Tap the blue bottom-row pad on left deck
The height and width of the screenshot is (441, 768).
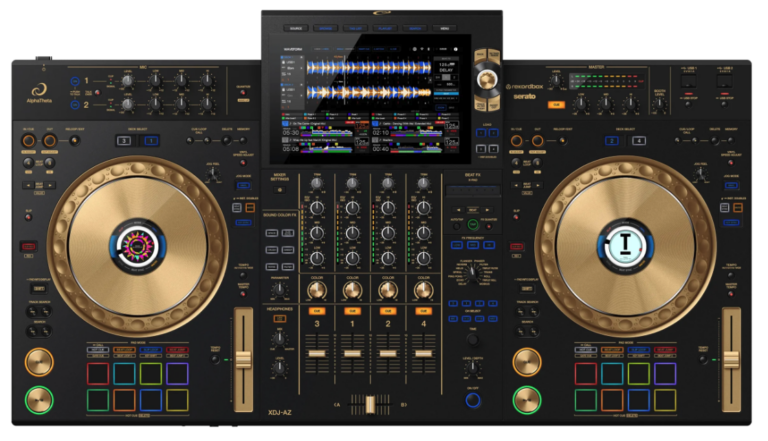(x=151, y=400)
